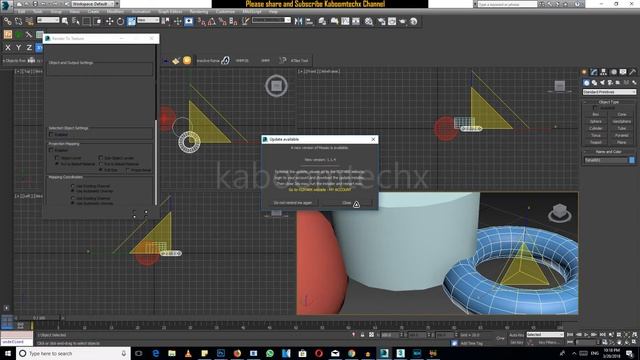Click the Unlink Selection tool
This screenshot has height=360, width=640.
pyautogui.click(x=18, y=21)
